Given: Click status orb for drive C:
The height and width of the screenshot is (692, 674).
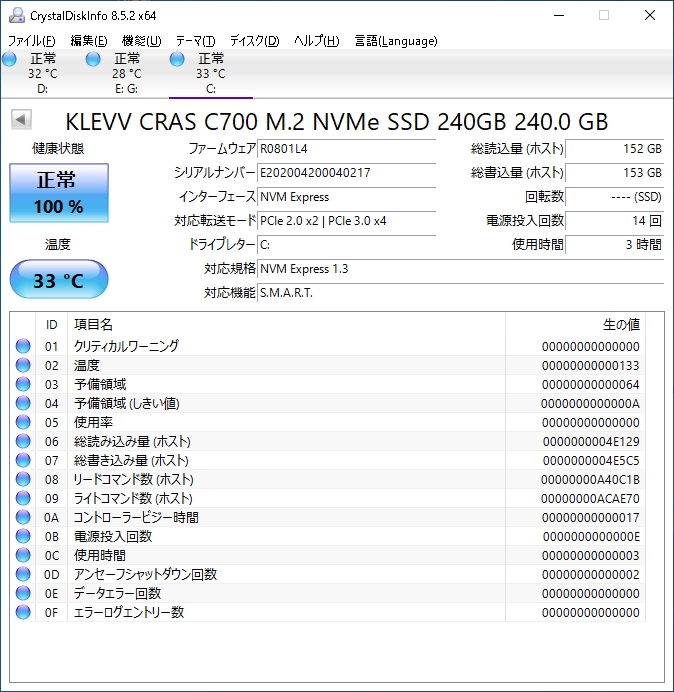Looking at the screenshot, I should tap(177, 59).
